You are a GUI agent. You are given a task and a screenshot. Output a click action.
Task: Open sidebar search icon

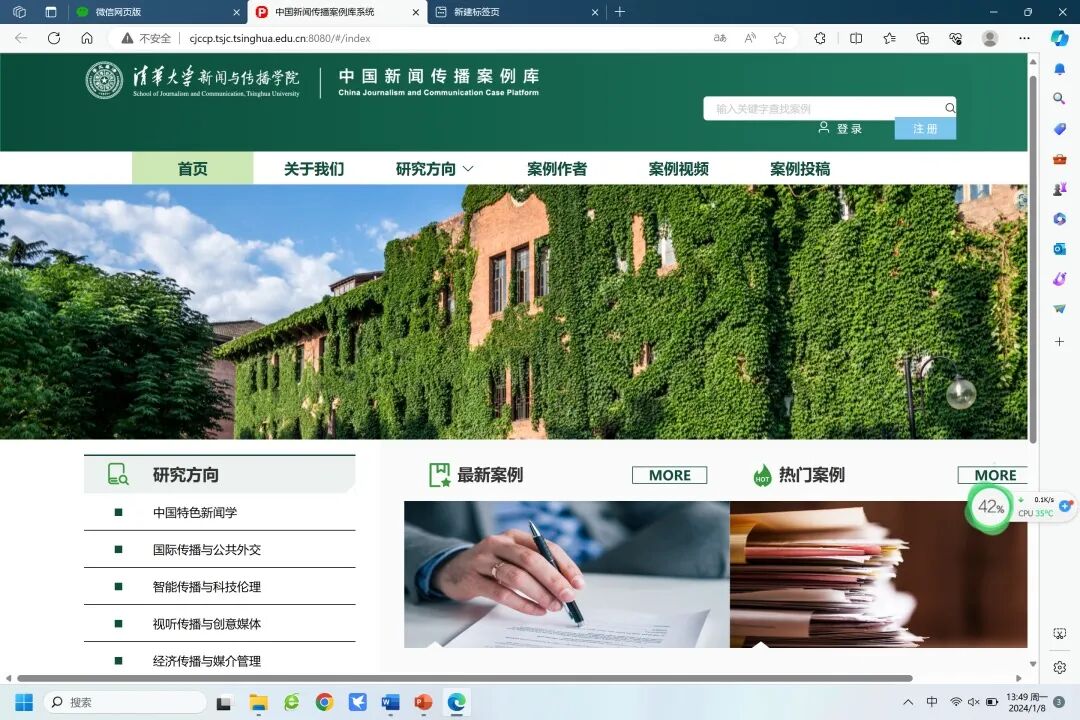coord(1059,99)
